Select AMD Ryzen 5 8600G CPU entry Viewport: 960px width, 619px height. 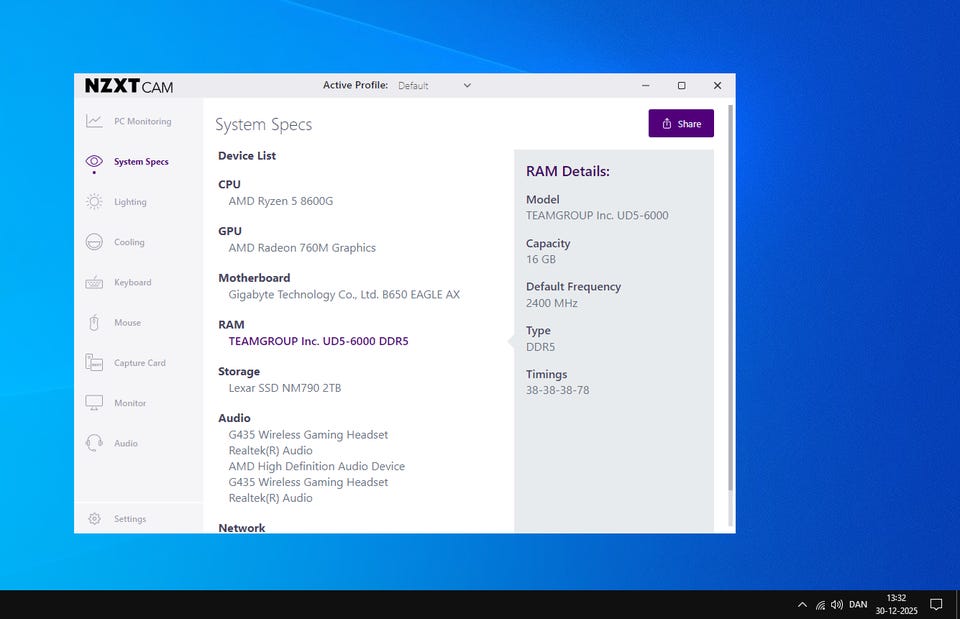point(281,201)
